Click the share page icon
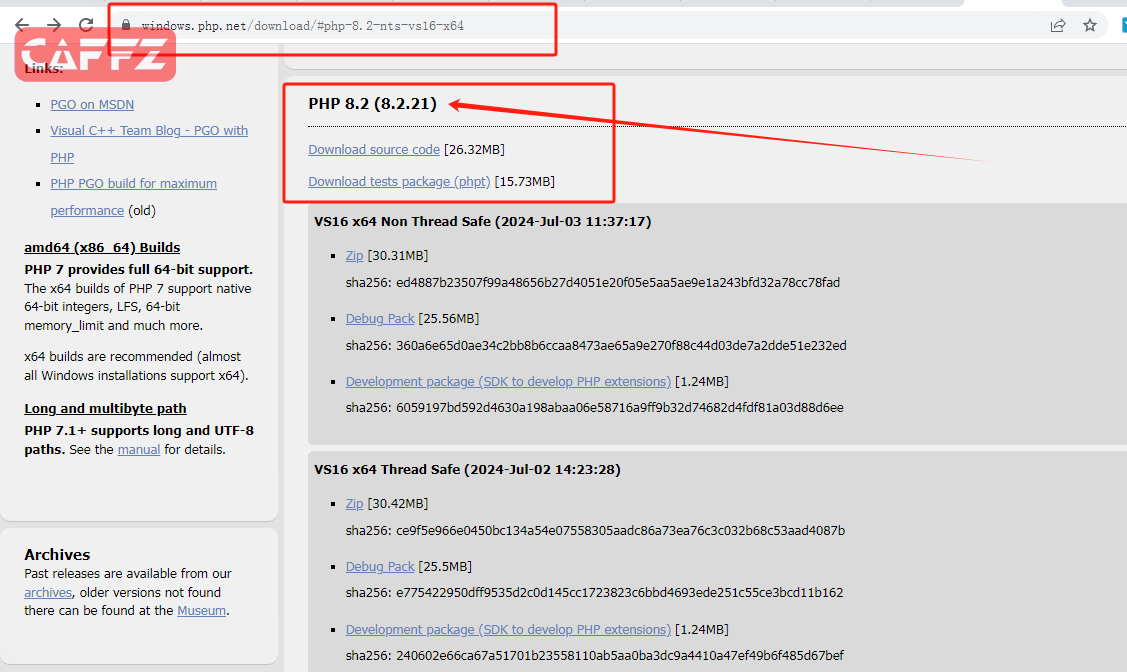This screenshot has height=672, width=1127. pyautogui.click(x=1058, y=25)
